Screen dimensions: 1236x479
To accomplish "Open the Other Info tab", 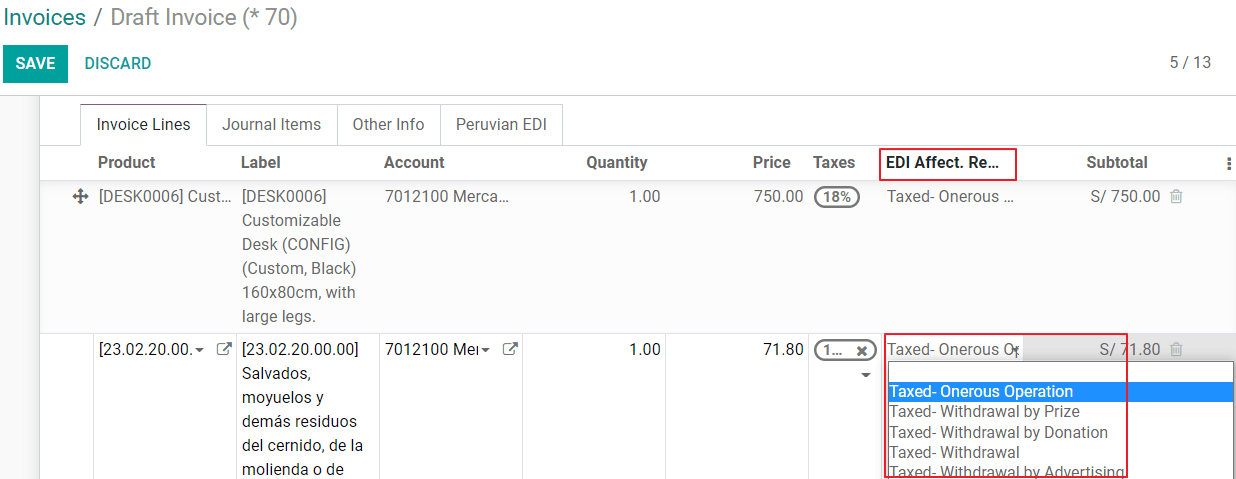I will click(x=388, y=125).
